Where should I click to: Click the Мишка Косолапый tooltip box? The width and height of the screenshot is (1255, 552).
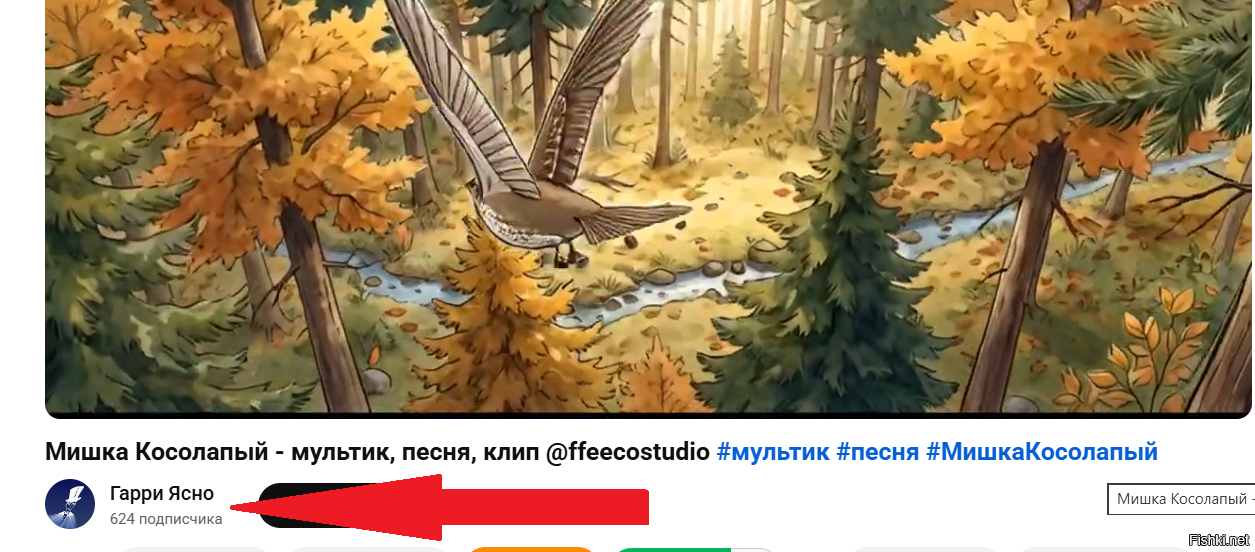click(x=1181, y=499)
